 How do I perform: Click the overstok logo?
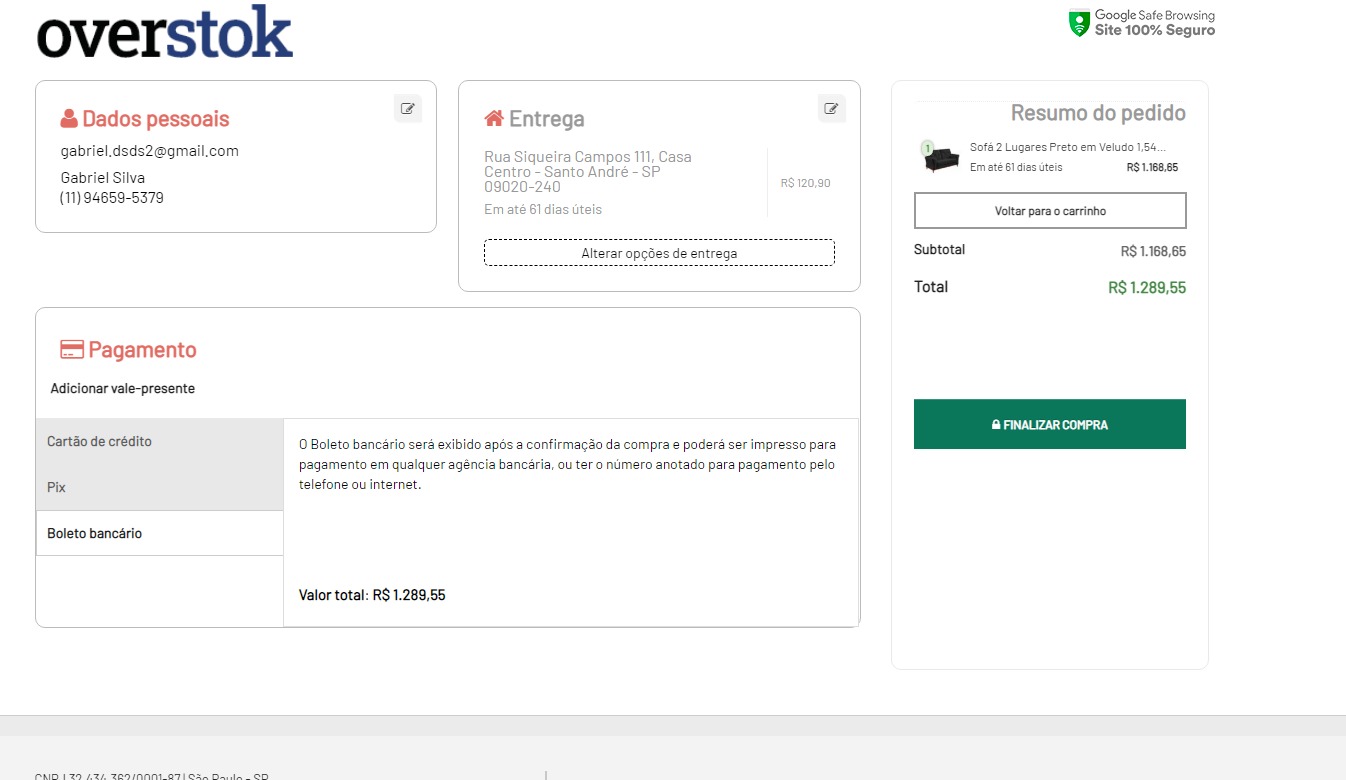click(165, 33)
